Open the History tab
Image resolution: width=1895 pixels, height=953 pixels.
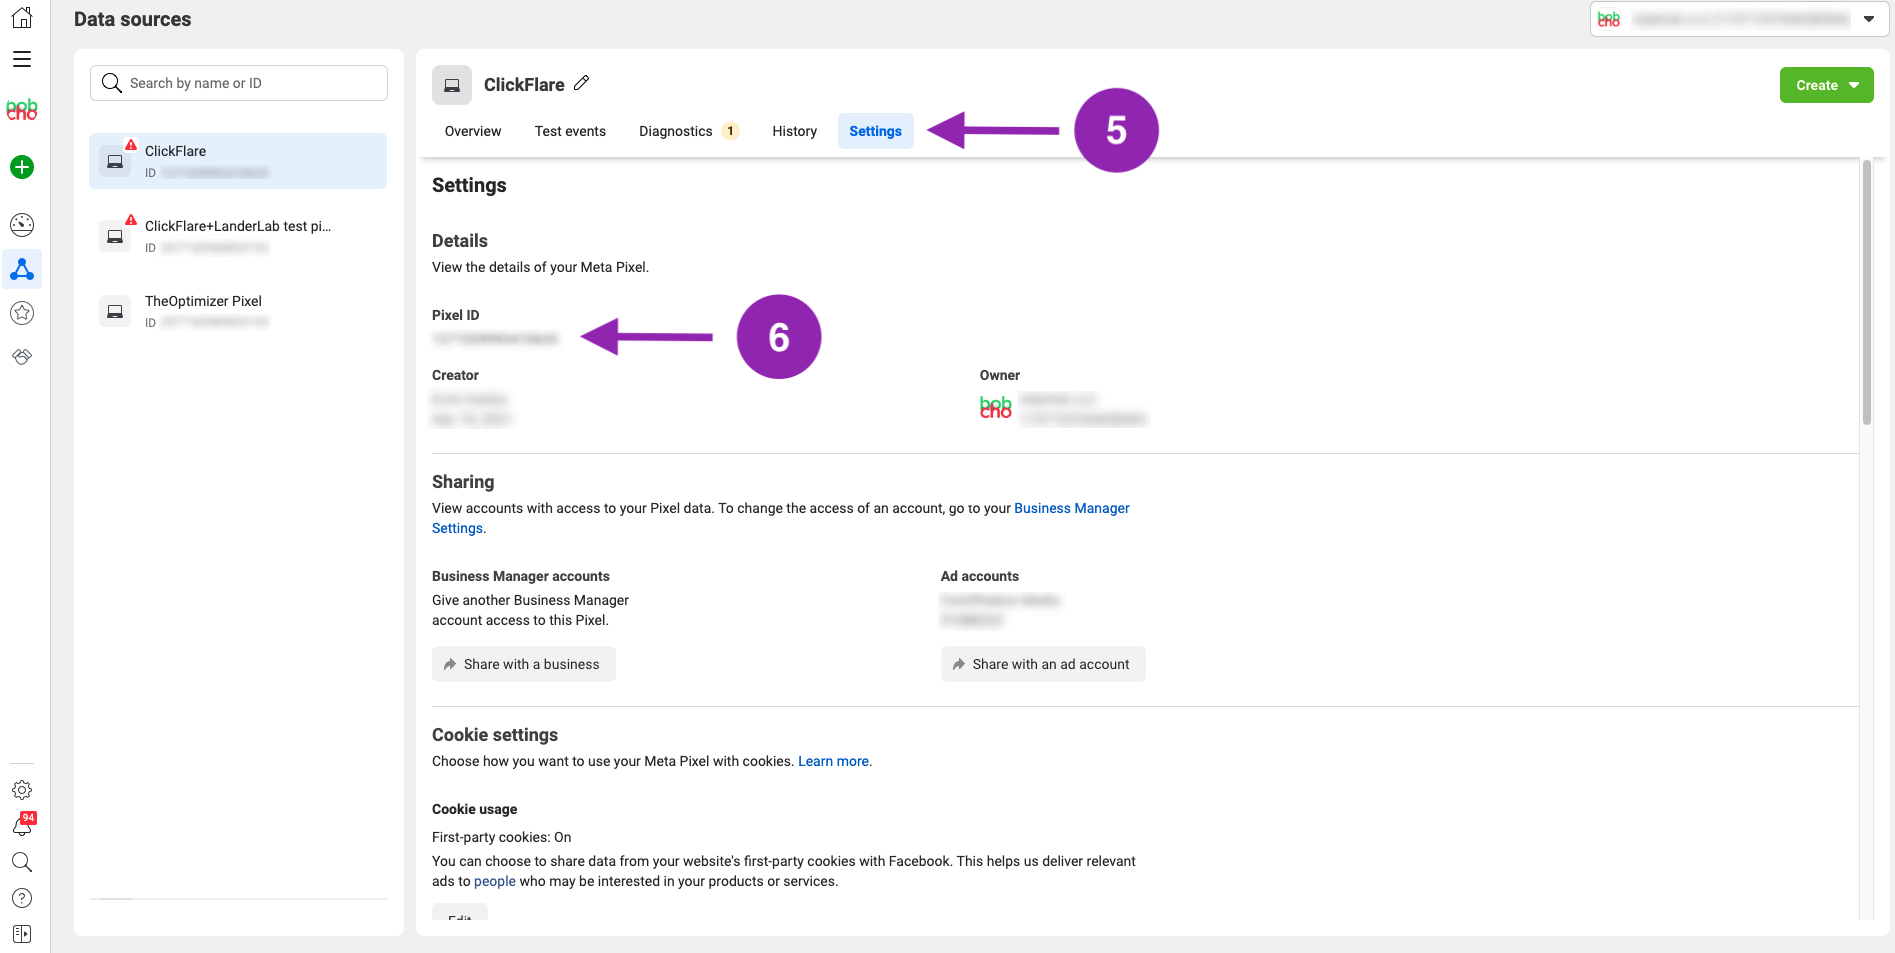(x=794, y=131)
